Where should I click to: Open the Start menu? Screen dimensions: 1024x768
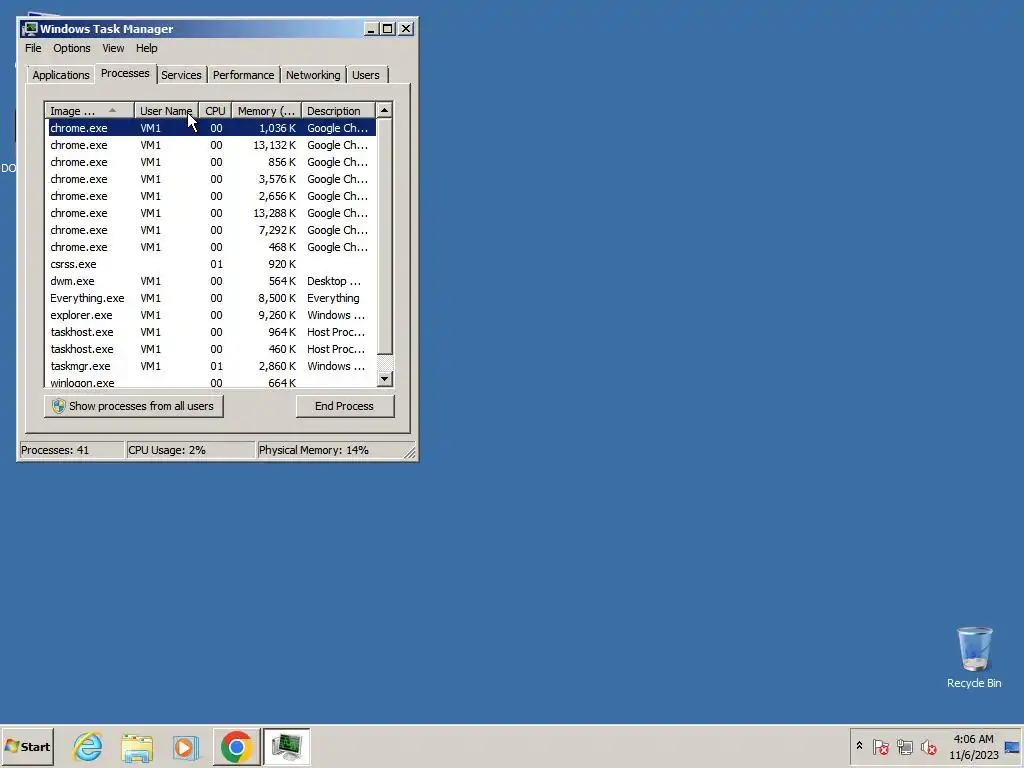point(27,746)
